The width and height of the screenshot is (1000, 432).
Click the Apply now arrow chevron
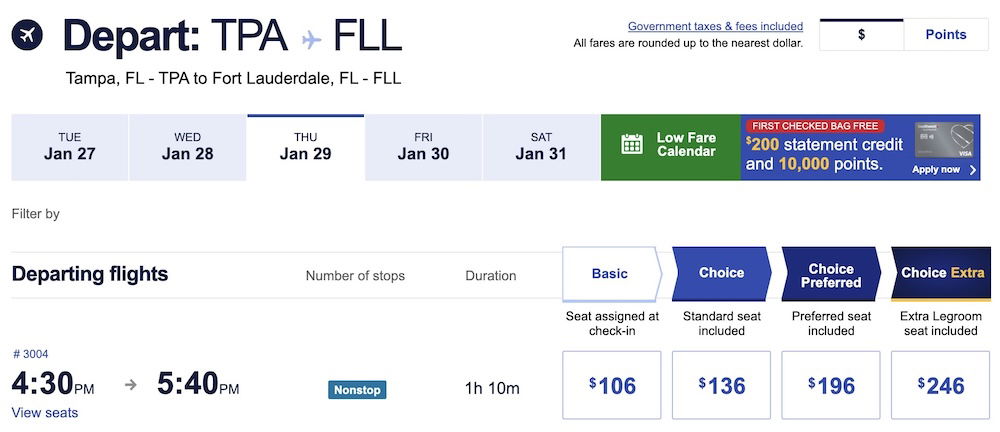point(974,170)
